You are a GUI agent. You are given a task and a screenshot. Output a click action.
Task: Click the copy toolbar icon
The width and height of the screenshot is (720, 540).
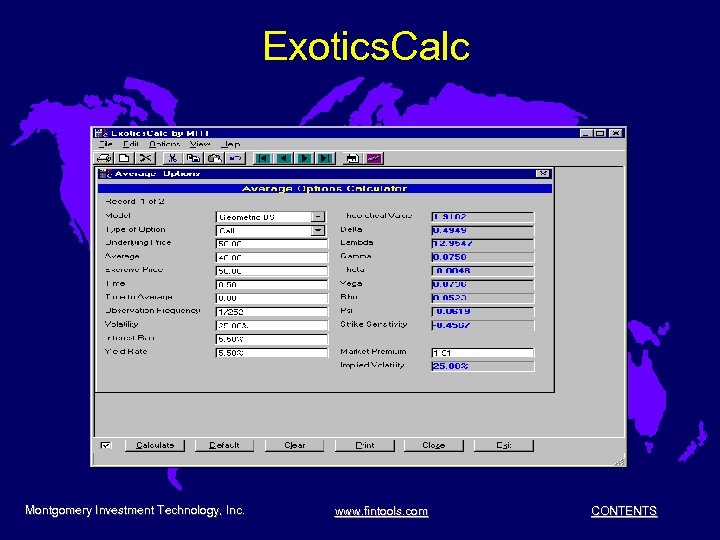pos(193,158)
